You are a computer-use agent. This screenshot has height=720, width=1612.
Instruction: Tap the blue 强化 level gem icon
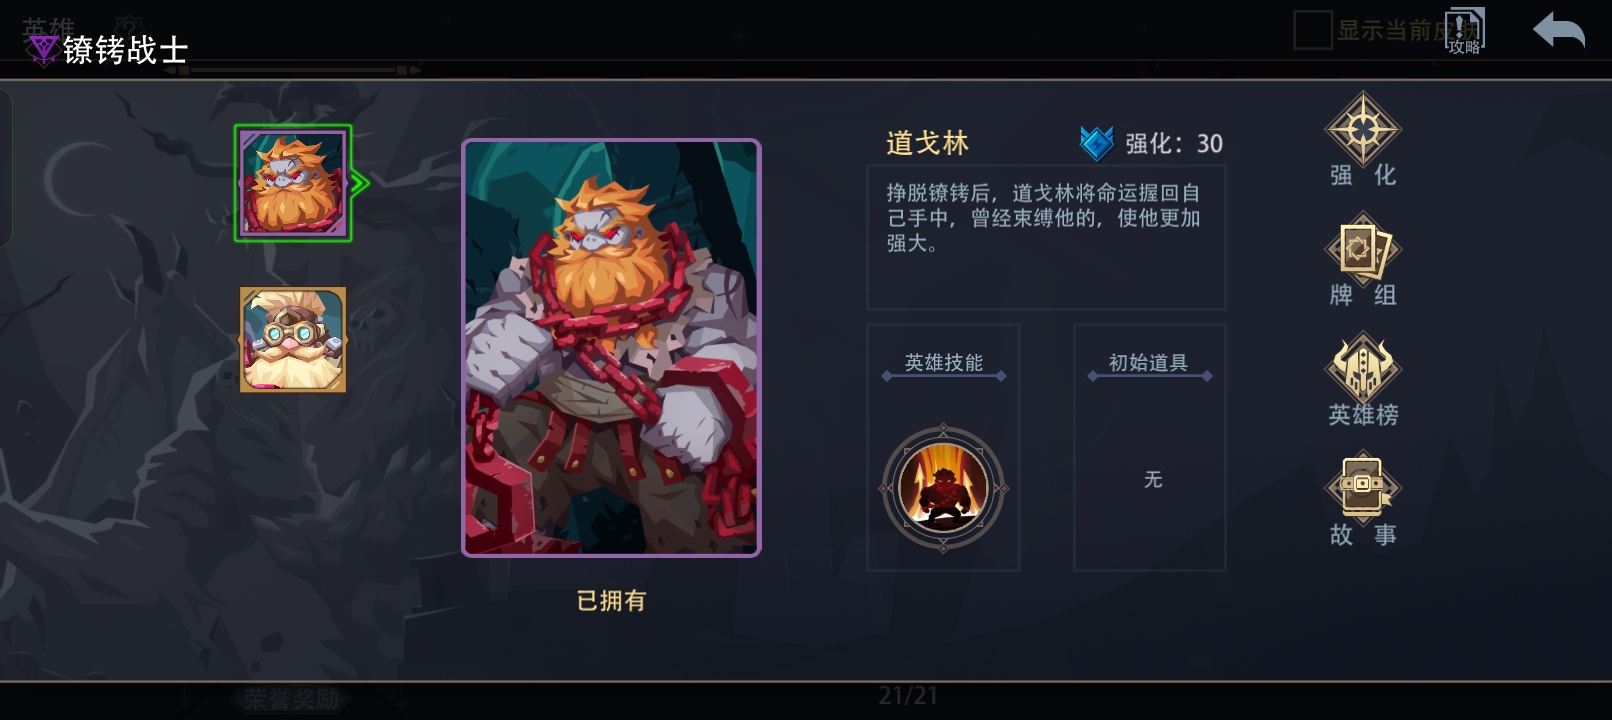(1097, 143)
